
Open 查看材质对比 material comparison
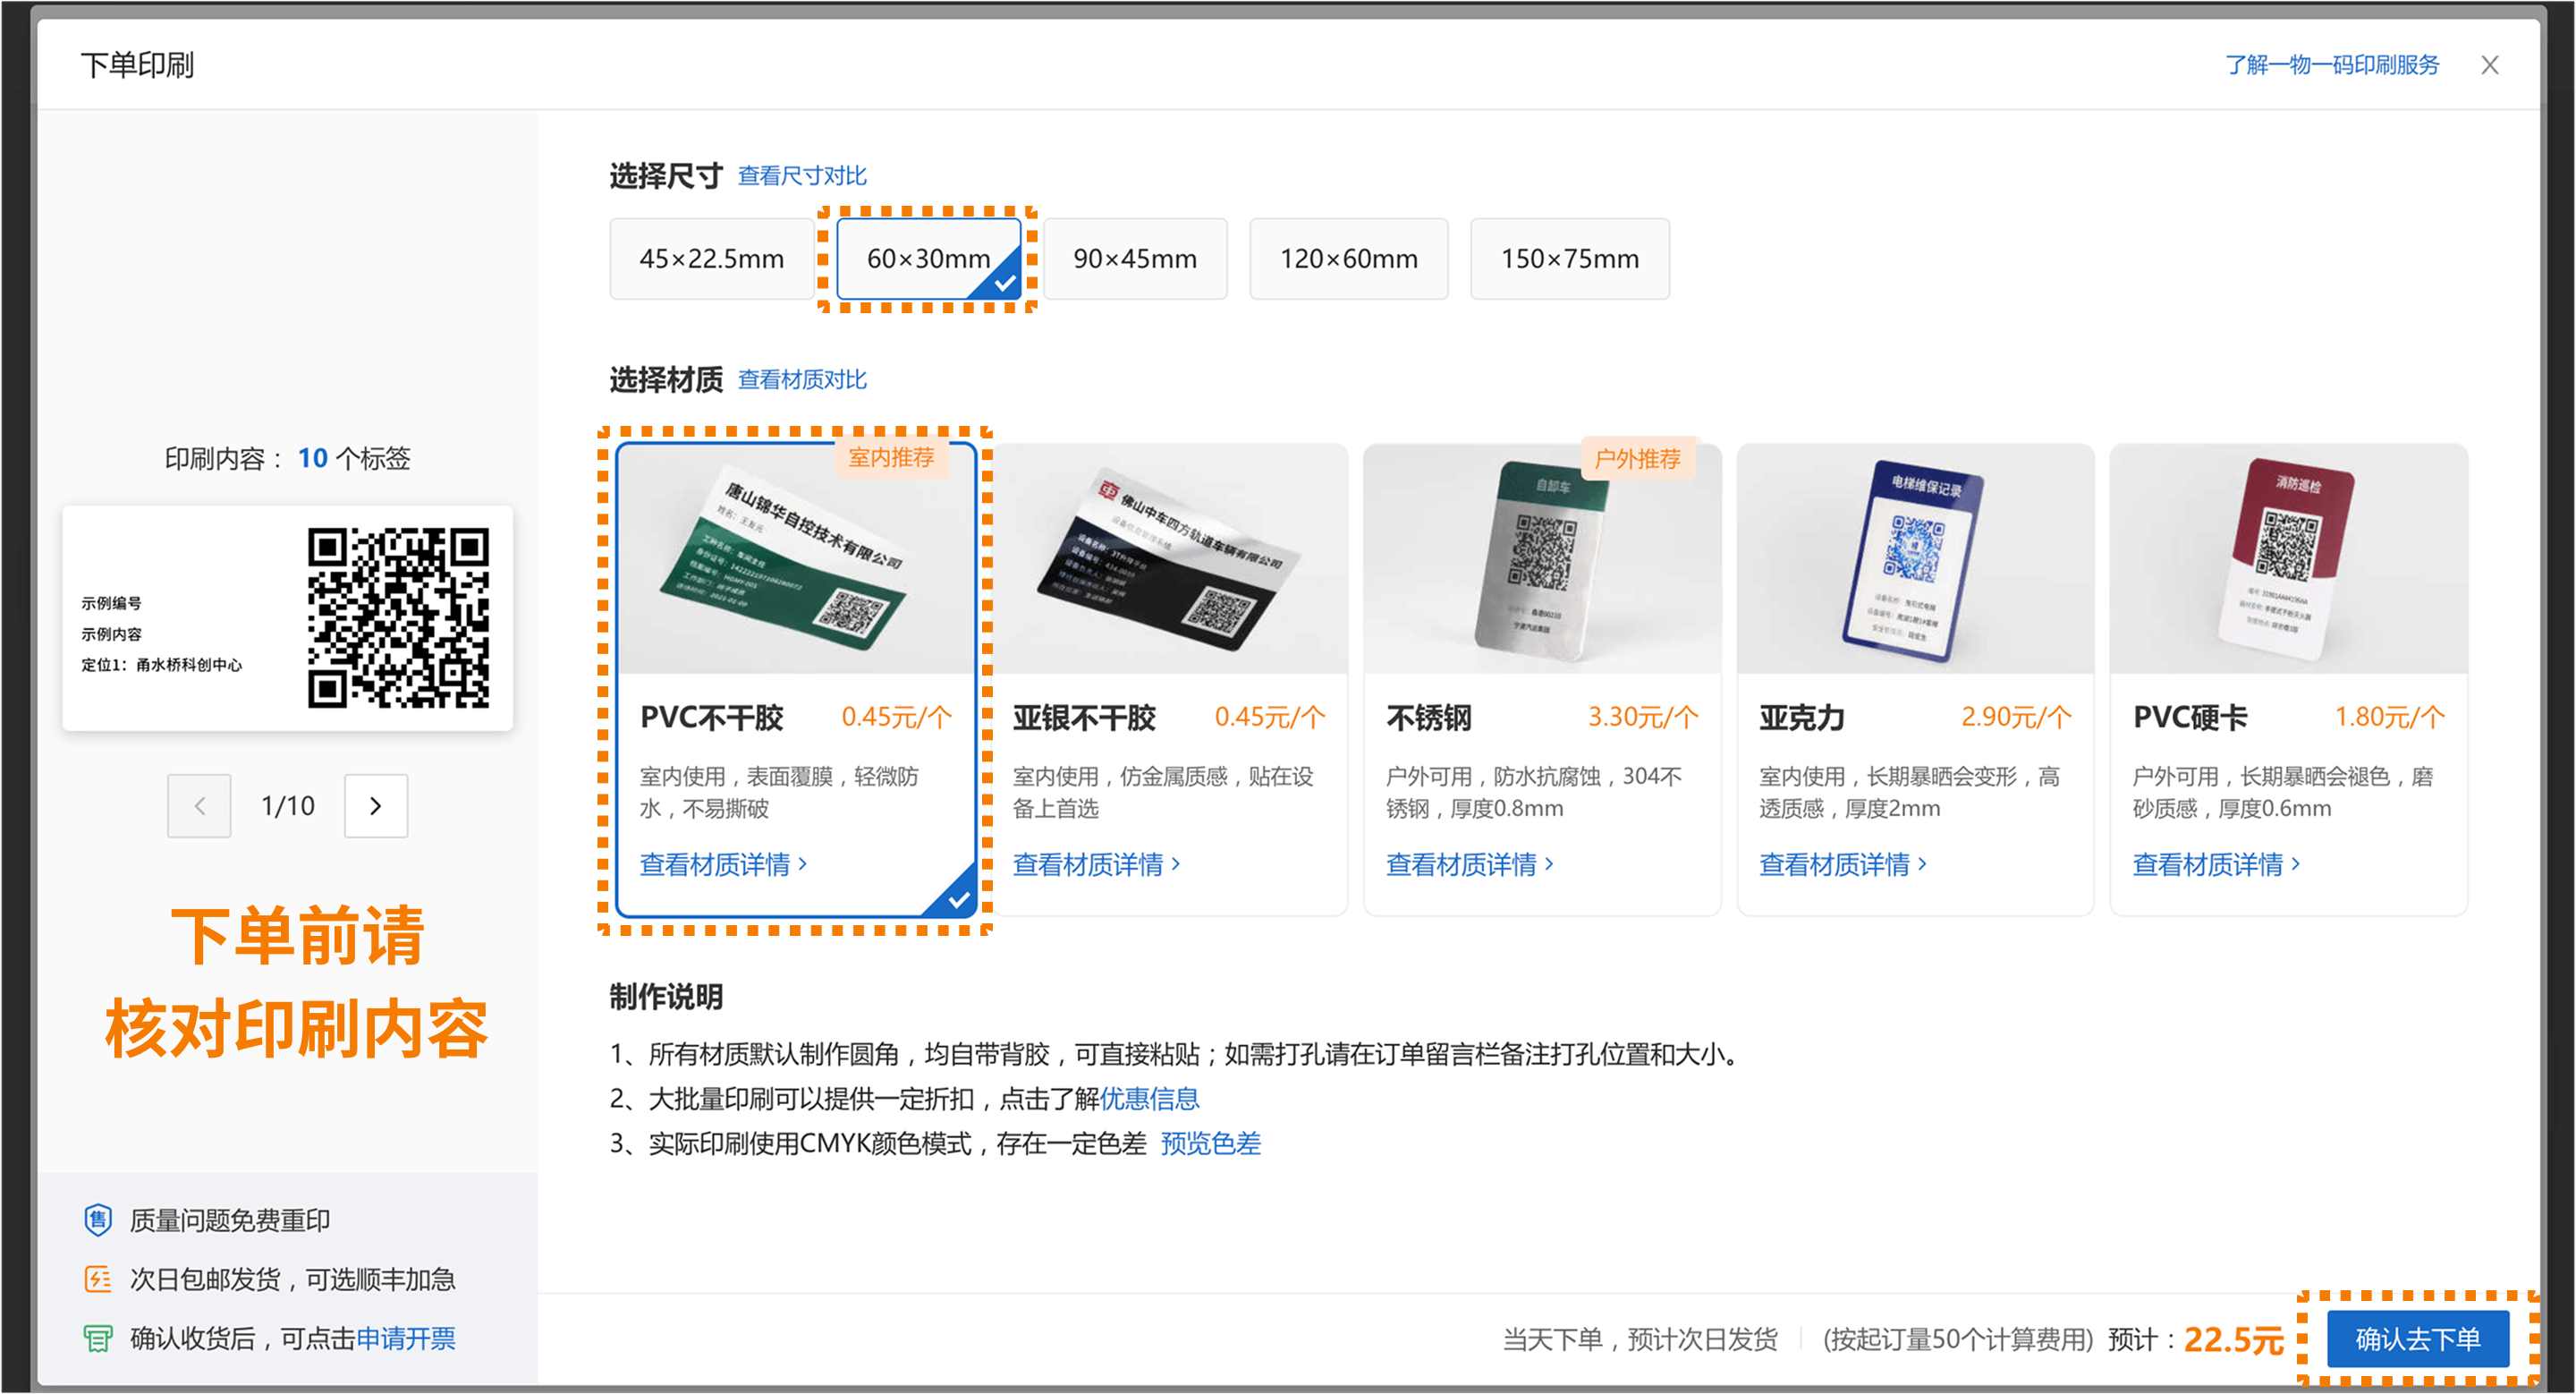point(803,379)
